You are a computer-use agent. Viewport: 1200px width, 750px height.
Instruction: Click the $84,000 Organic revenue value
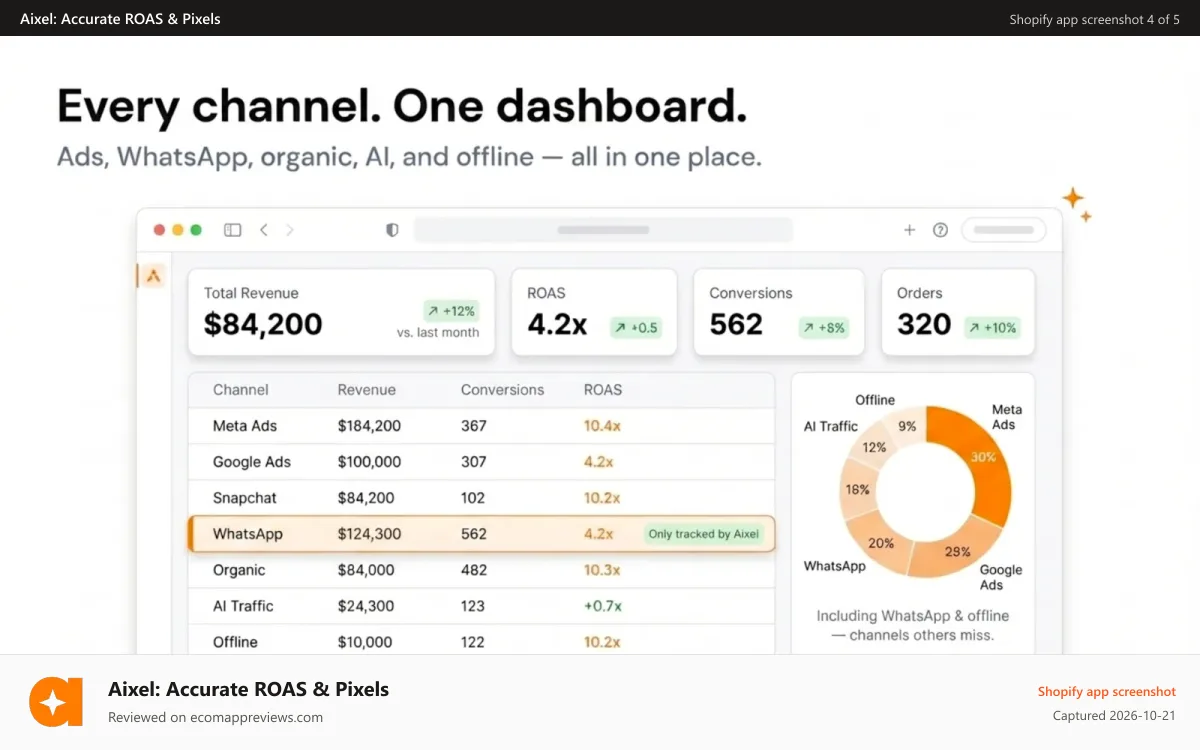tap(366, 570)
